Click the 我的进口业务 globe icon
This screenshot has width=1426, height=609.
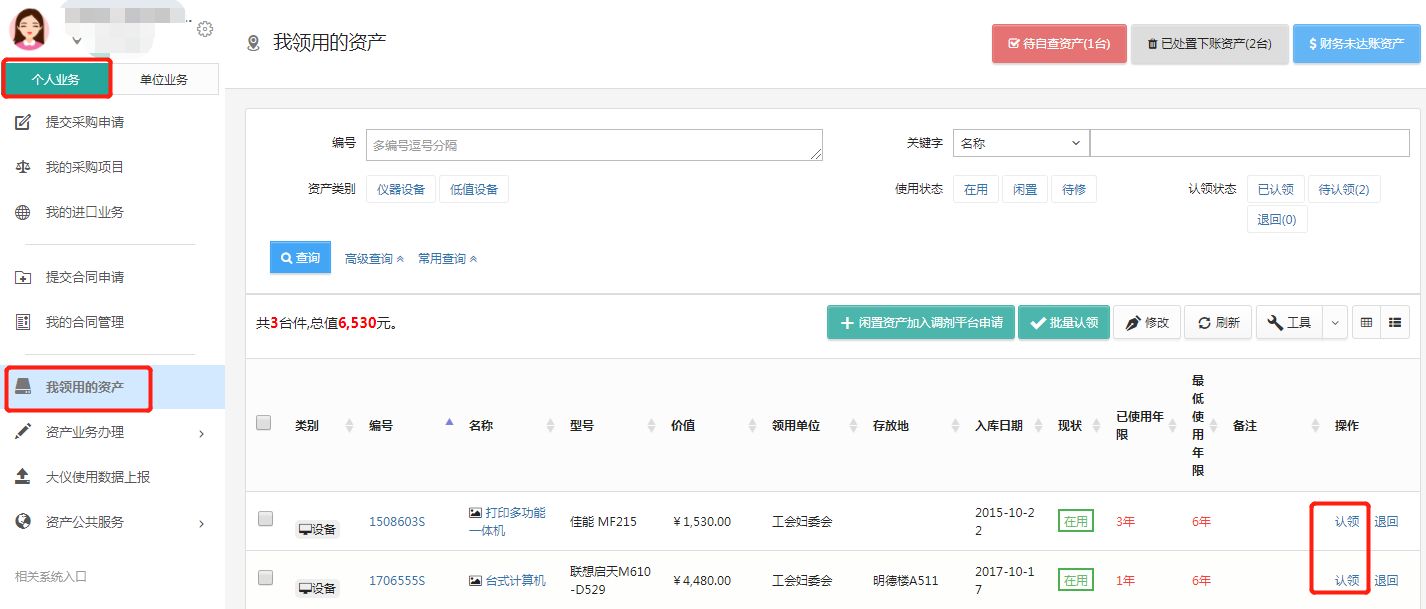point(23,212)
